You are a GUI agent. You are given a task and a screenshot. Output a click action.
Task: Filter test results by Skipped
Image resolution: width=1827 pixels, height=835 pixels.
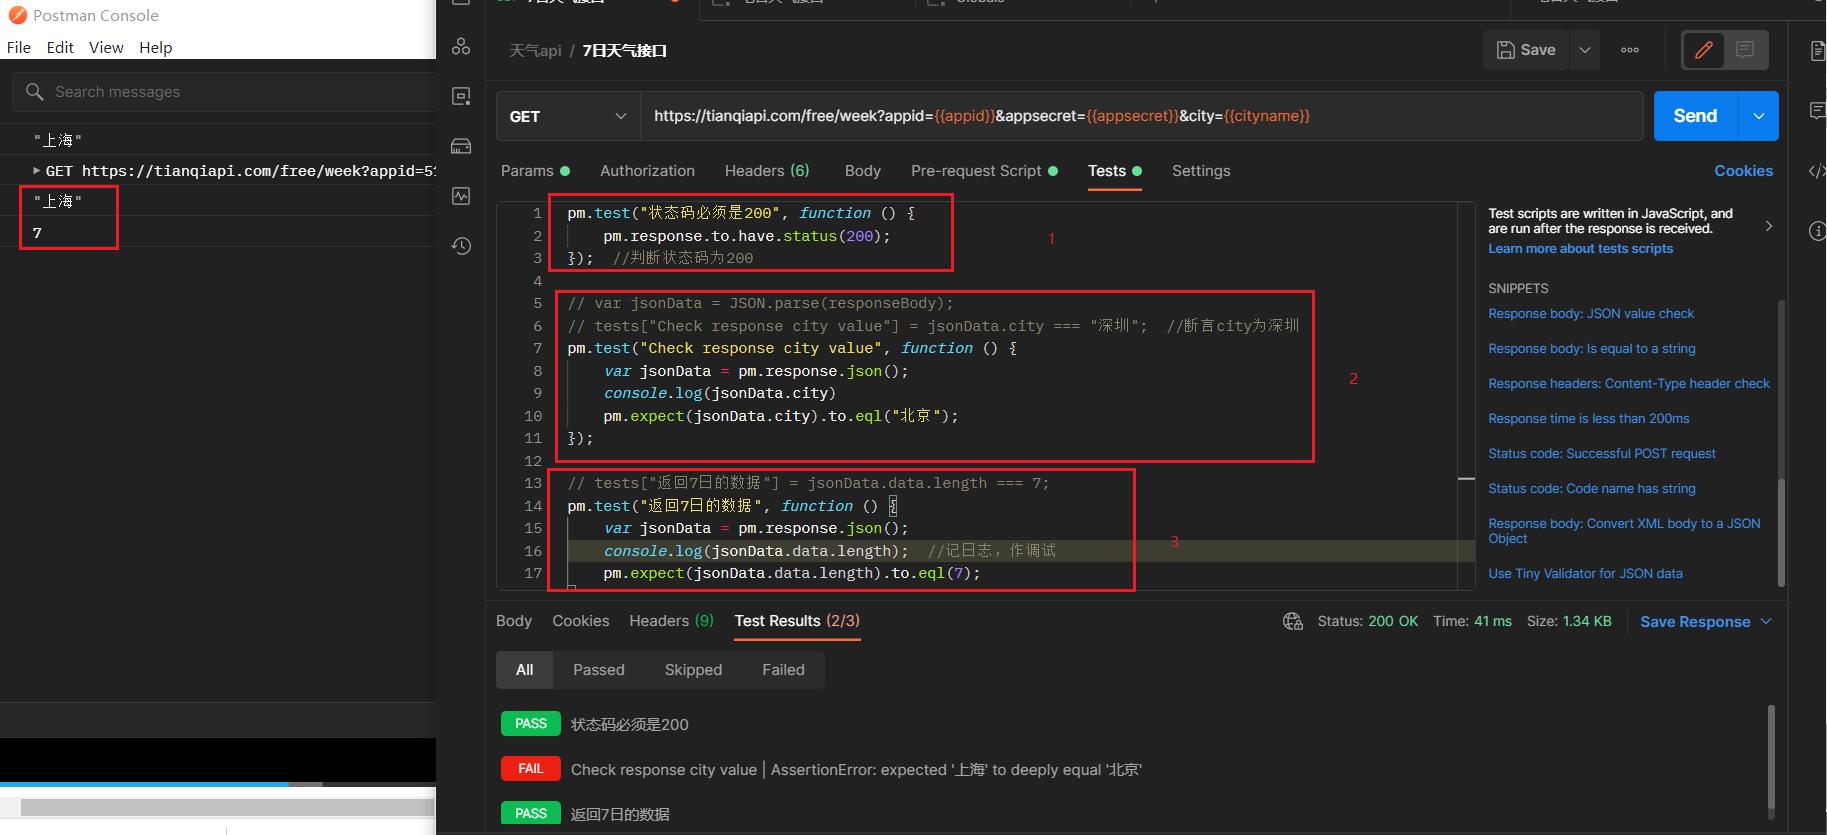tap(693, 670)
